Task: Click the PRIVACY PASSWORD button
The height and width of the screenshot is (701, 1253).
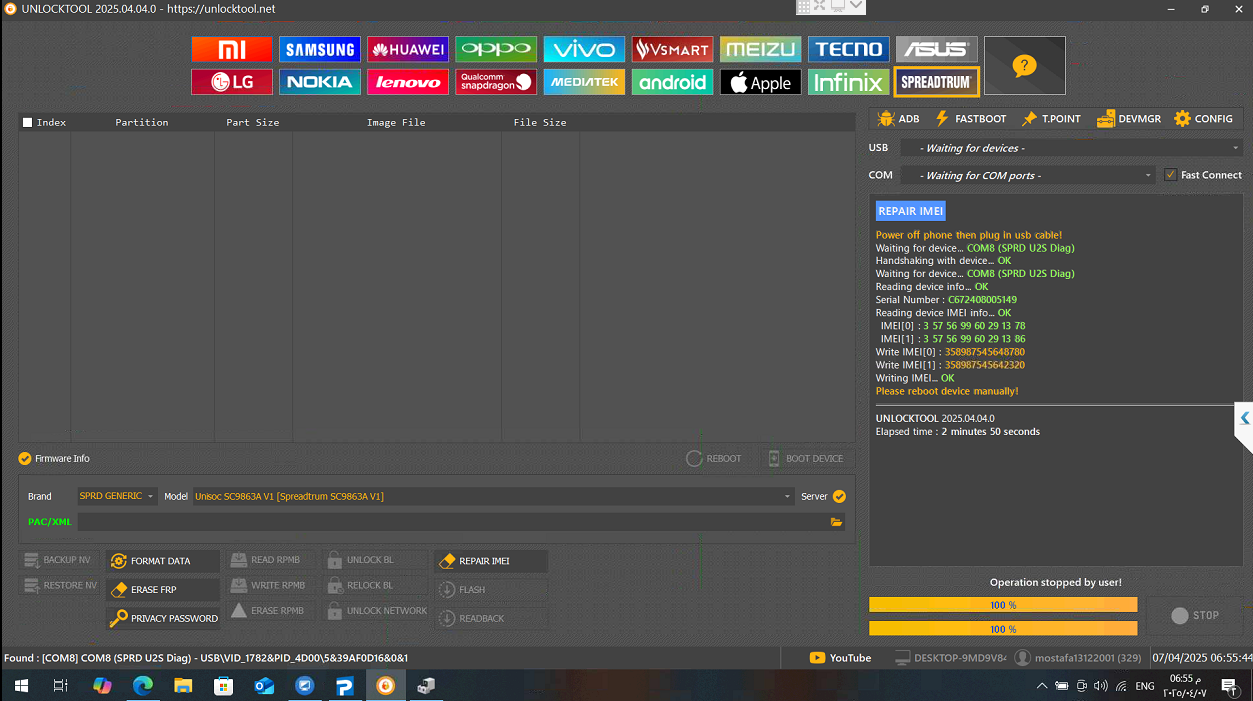Action: tap(163, 618)
